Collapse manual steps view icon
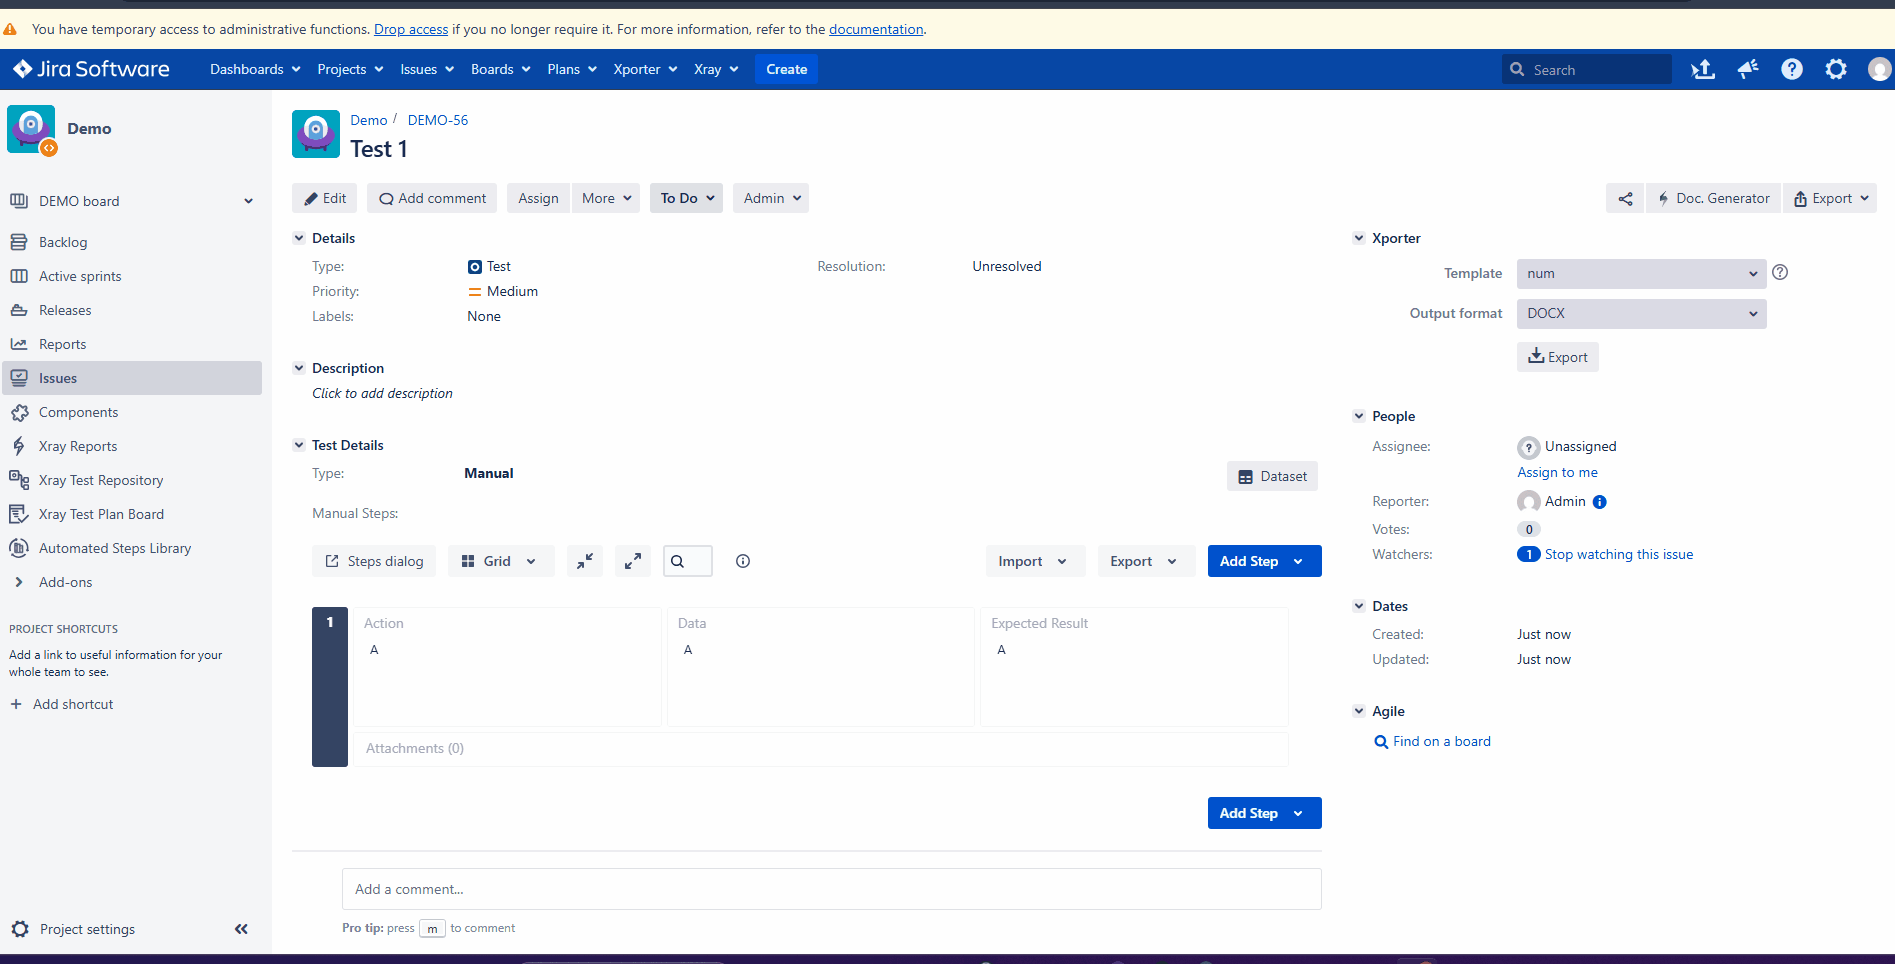 (585, 561)
